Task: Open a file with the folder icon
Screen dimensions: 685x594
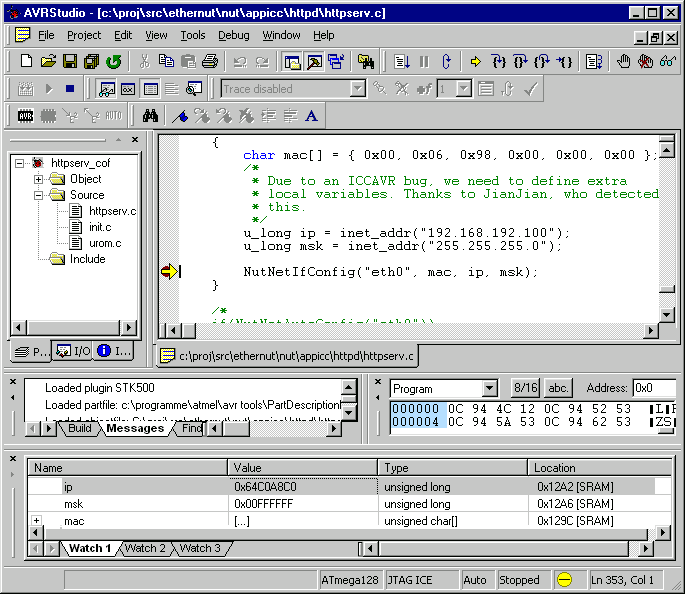Action: click(x=48, y=62)
